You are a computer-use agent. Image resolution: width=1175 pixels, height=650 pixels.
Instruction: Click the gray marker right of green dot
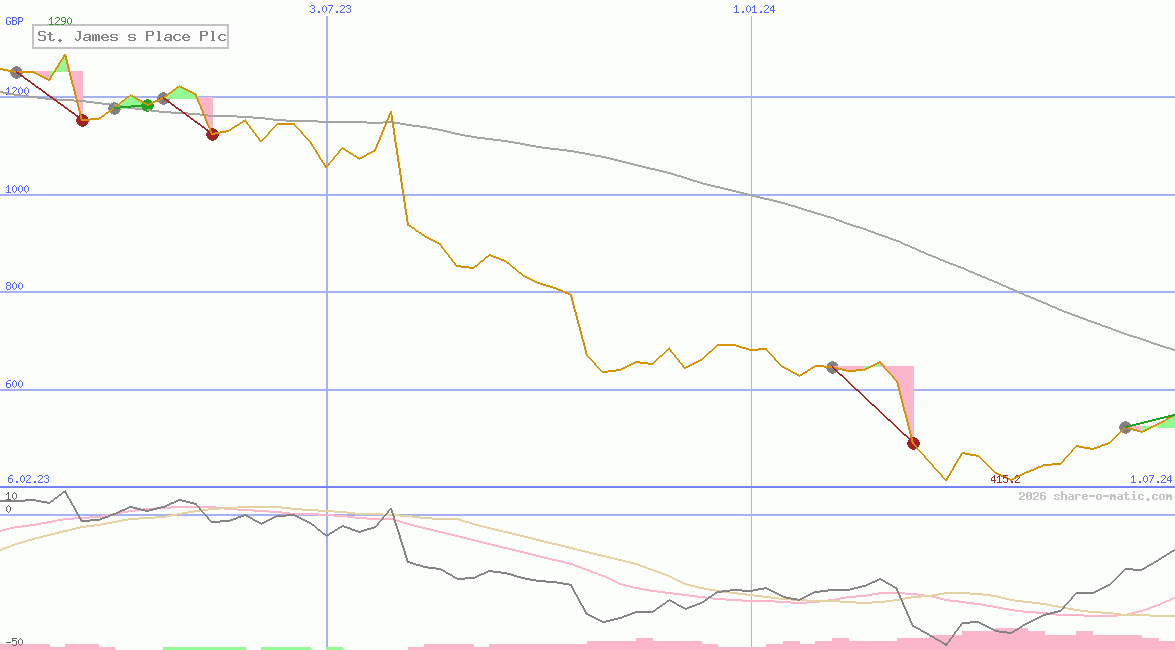pyautogui.click(x=163, y=98)
